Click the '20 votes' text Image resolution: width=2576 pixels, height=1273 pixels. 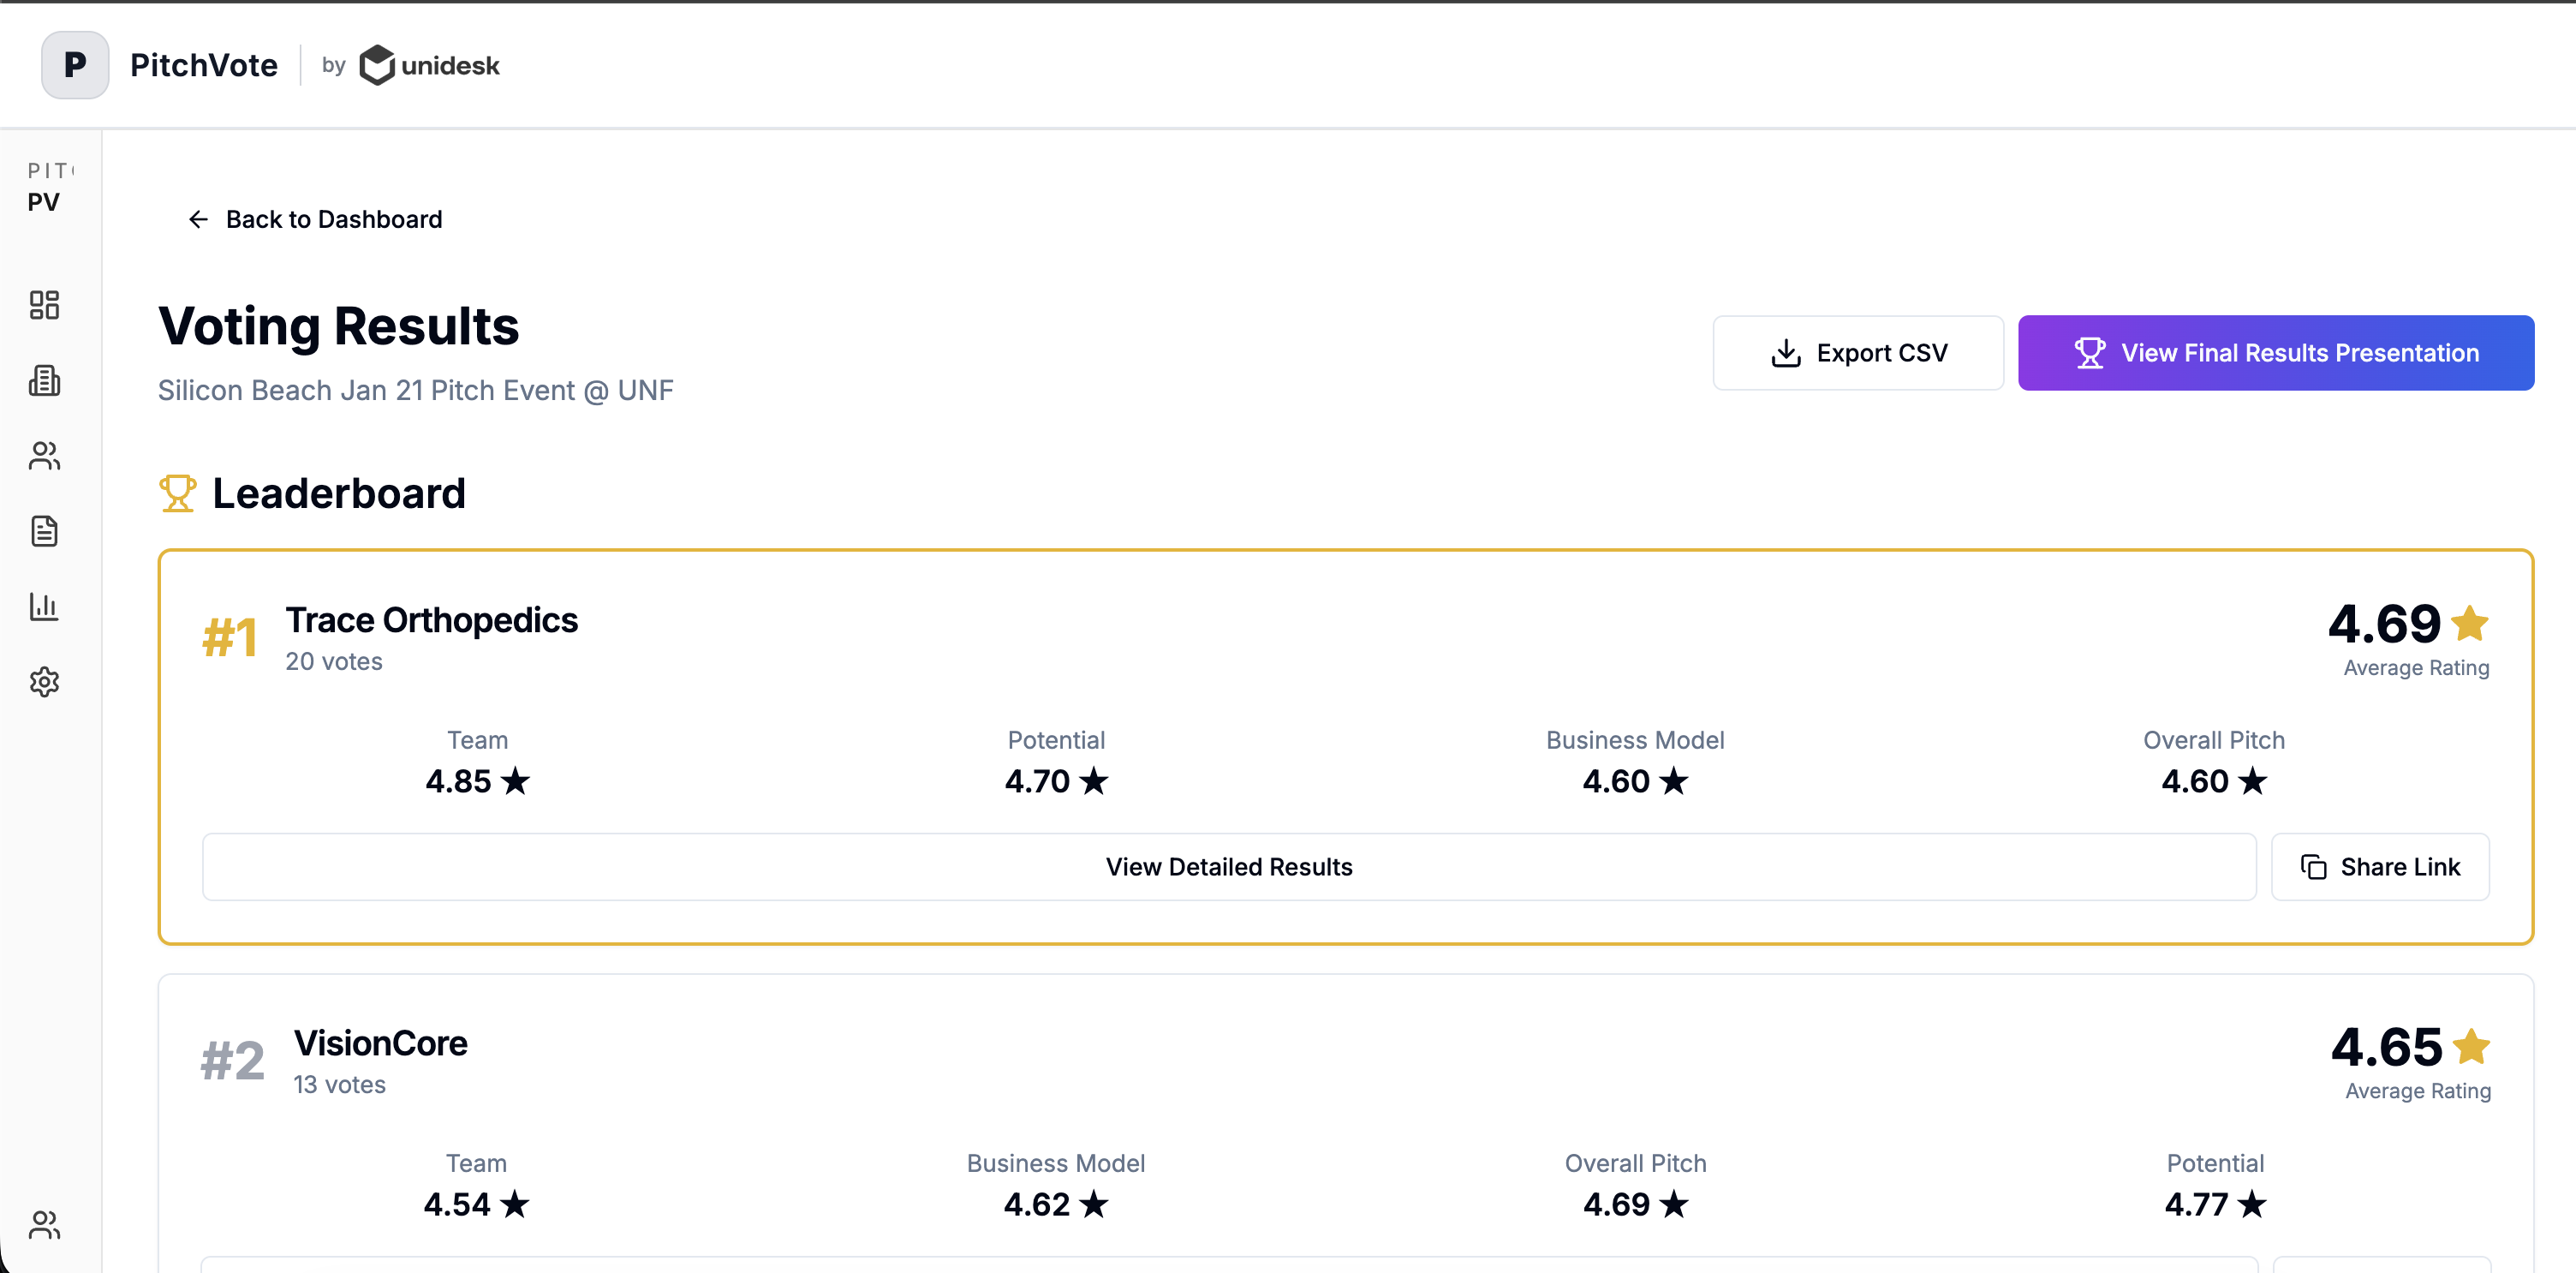pyautogui.click(x=334, y=661)
